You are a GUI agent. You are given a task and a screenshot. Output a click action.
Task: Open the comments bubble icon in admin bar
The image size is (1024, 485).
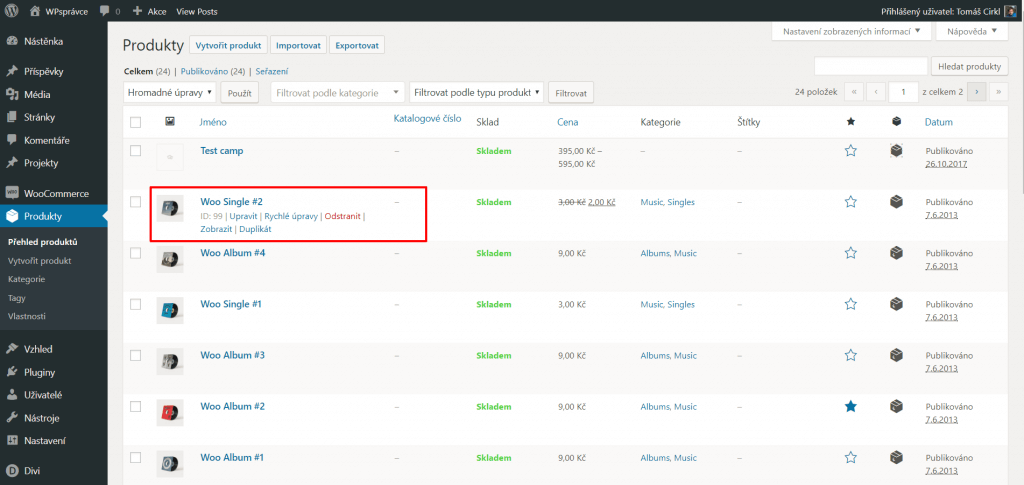tap(104, 11)
